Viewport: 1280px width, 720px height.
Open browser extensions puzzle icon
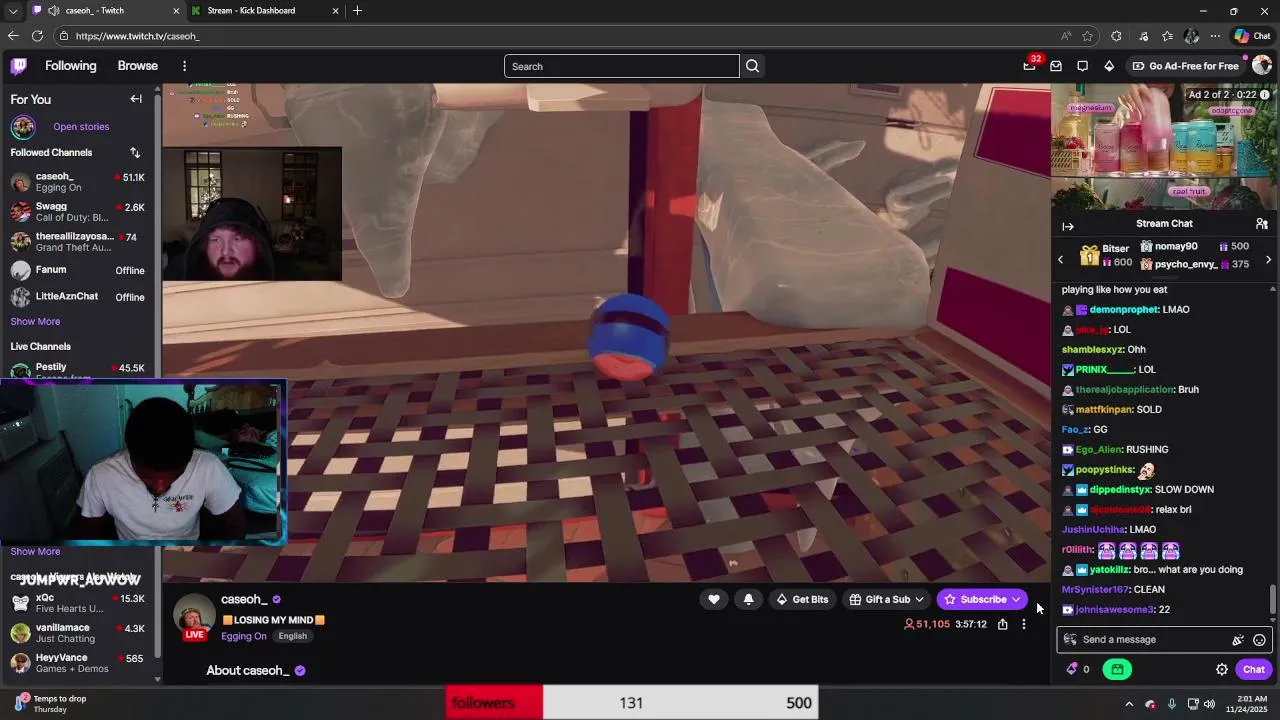1116,36
